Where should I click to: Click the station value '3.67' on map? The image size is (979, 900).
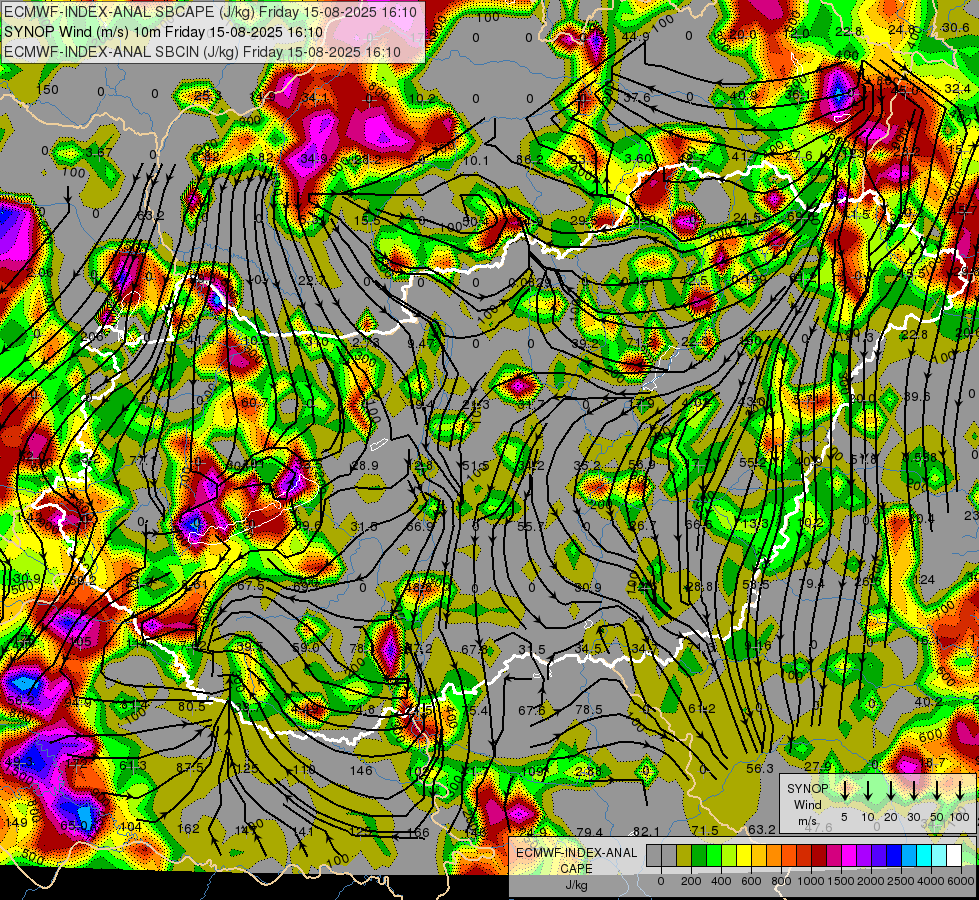coord(99,152)
